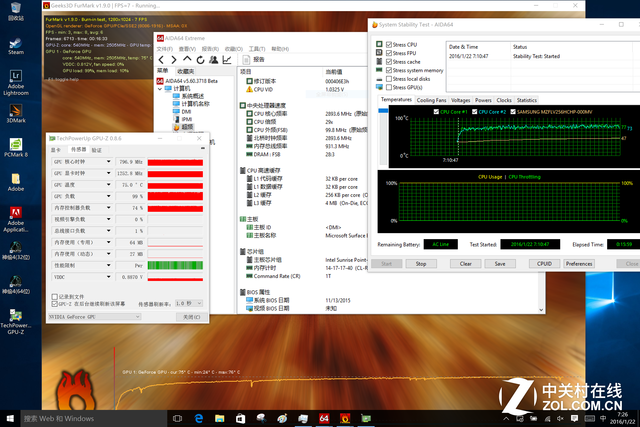The image size is (640, 427).
Task: Click the Windows search box
Action: 94,418
